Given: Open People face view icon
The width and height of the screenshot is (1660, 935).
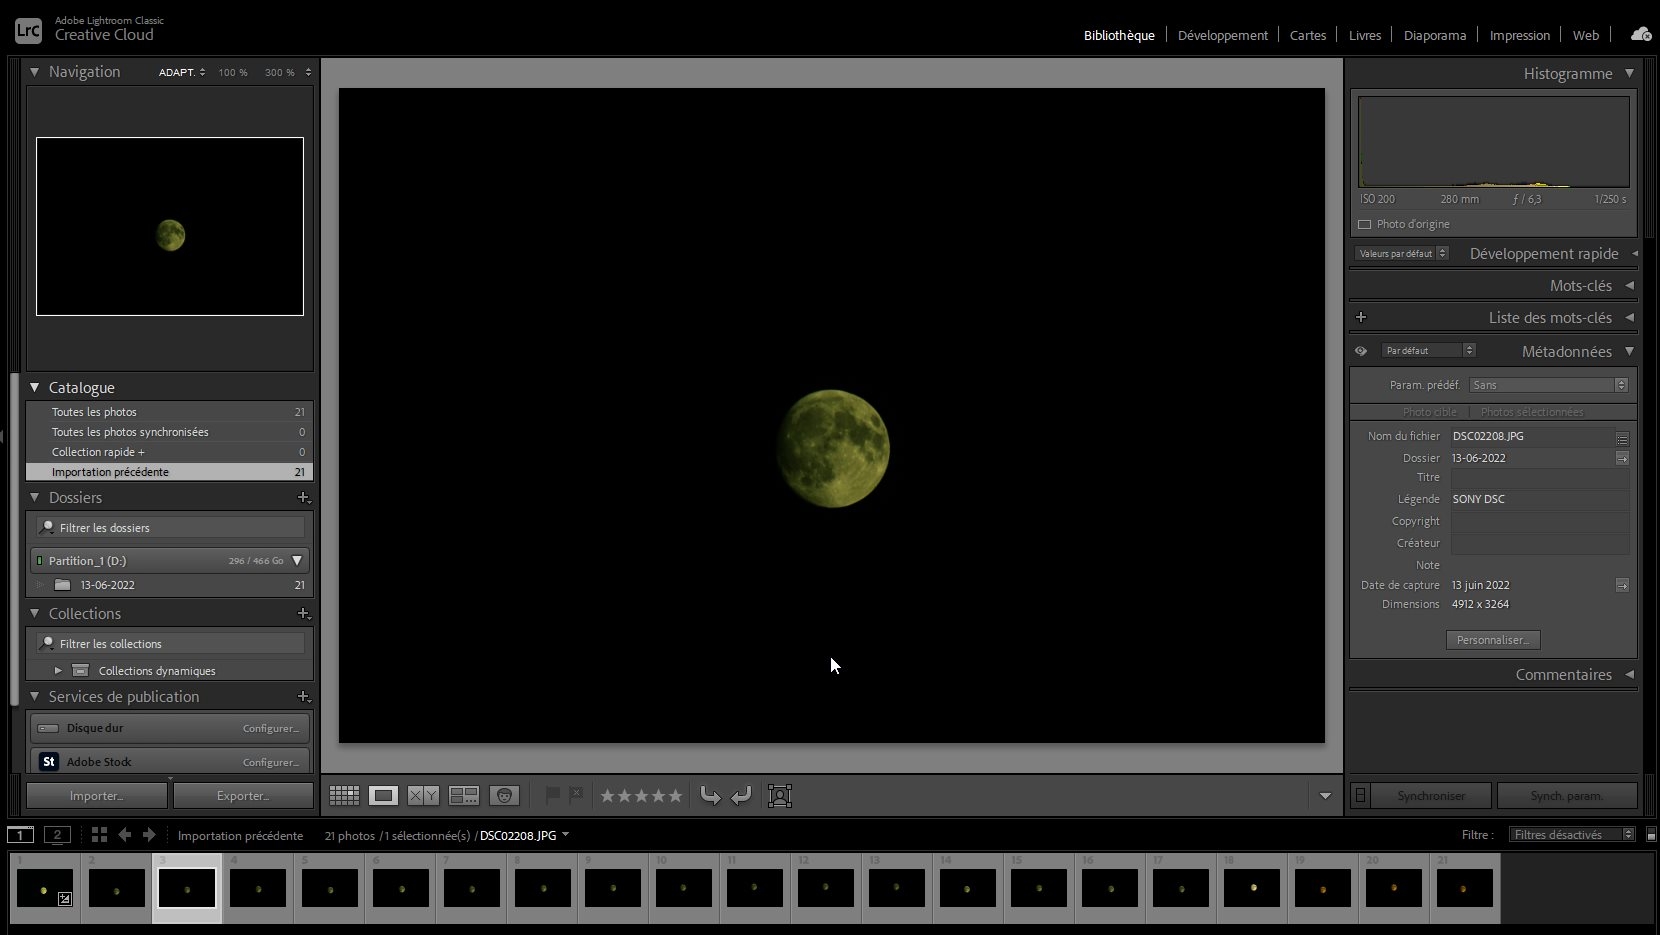Looking at the screenshot, I should 505,796.
